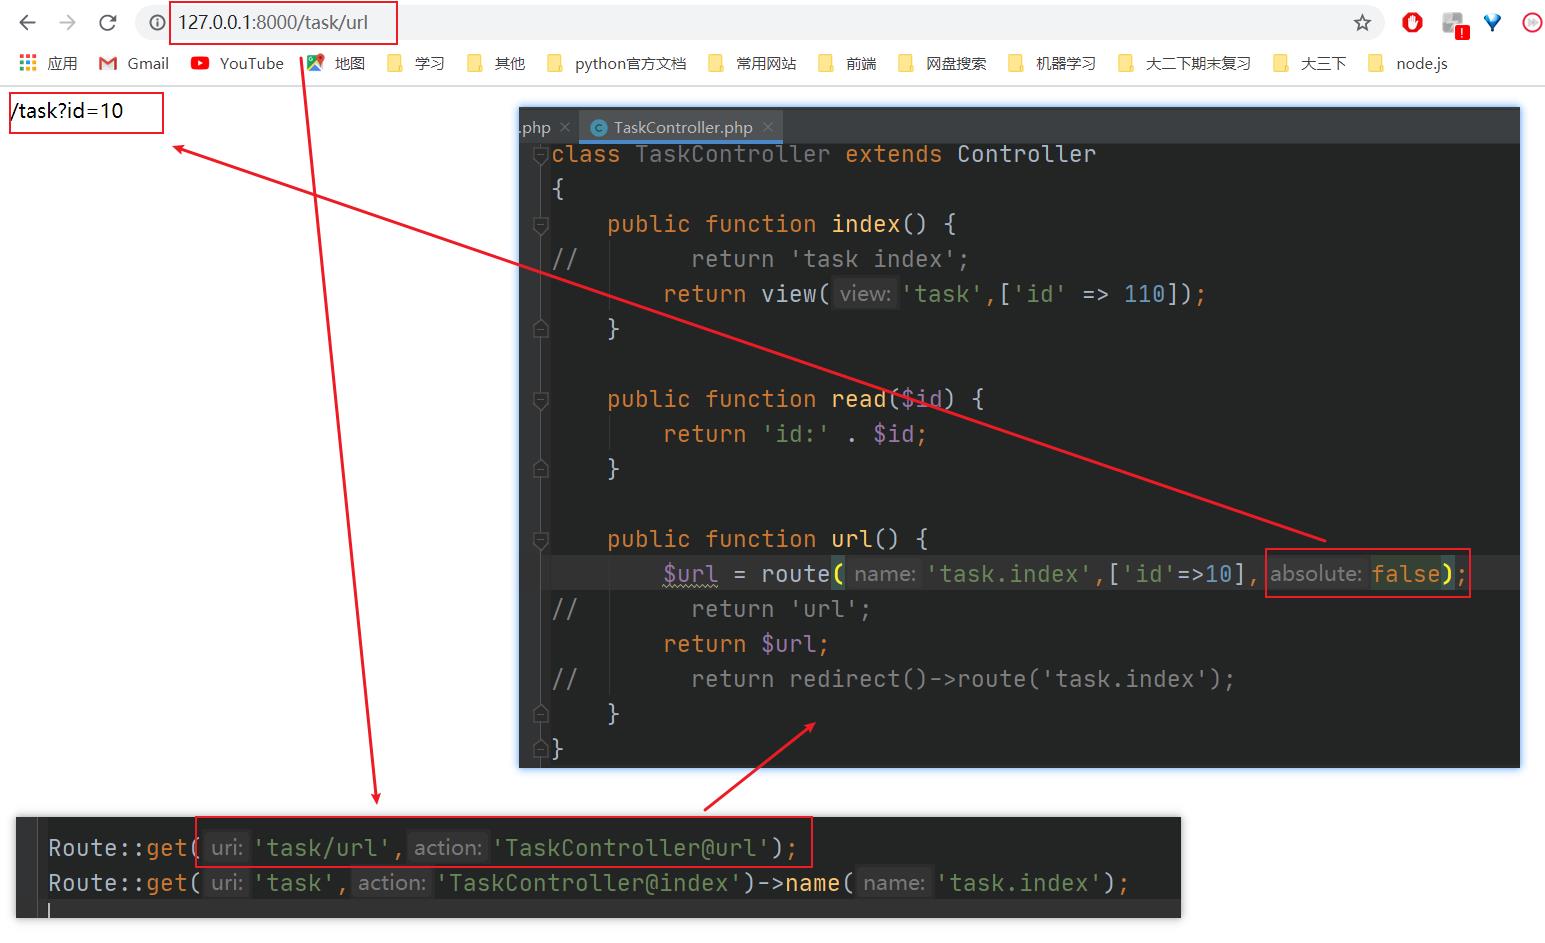Open the Gmail bookmark
Viewport: 1545px width, 943px height.
click(x=133, y=63)
